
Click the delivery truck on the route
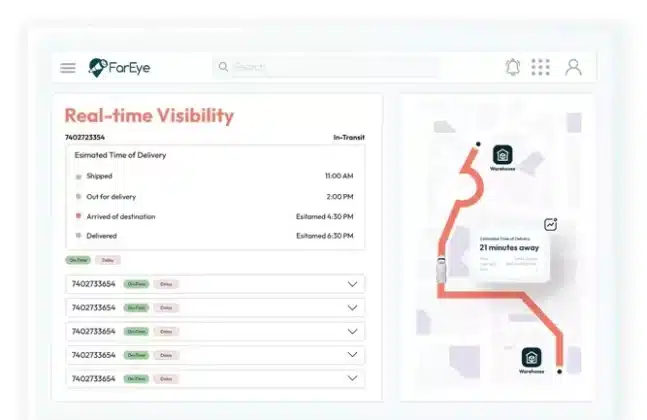[x=441, y=270]
